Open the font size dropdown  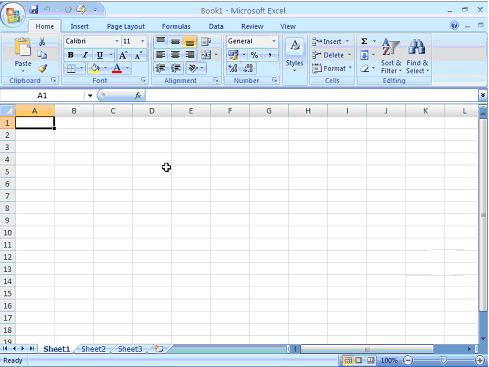142,41
